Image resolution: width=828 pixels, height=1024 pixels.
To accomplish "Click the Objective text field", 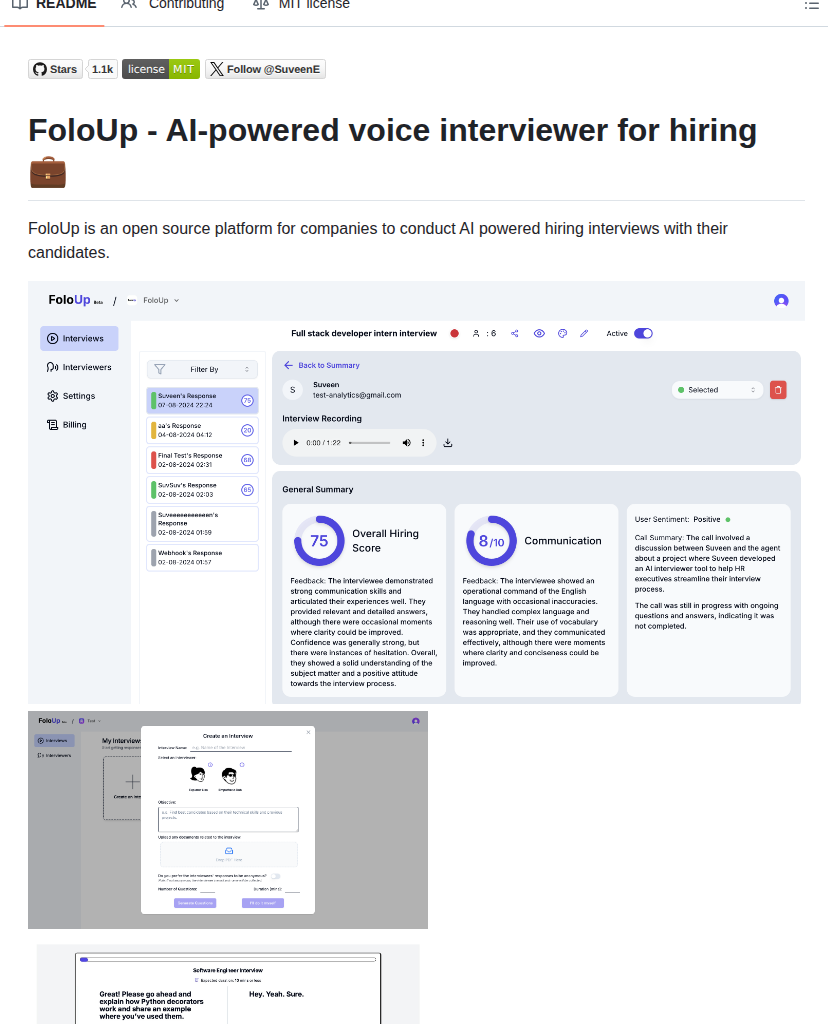I will 228,819.
